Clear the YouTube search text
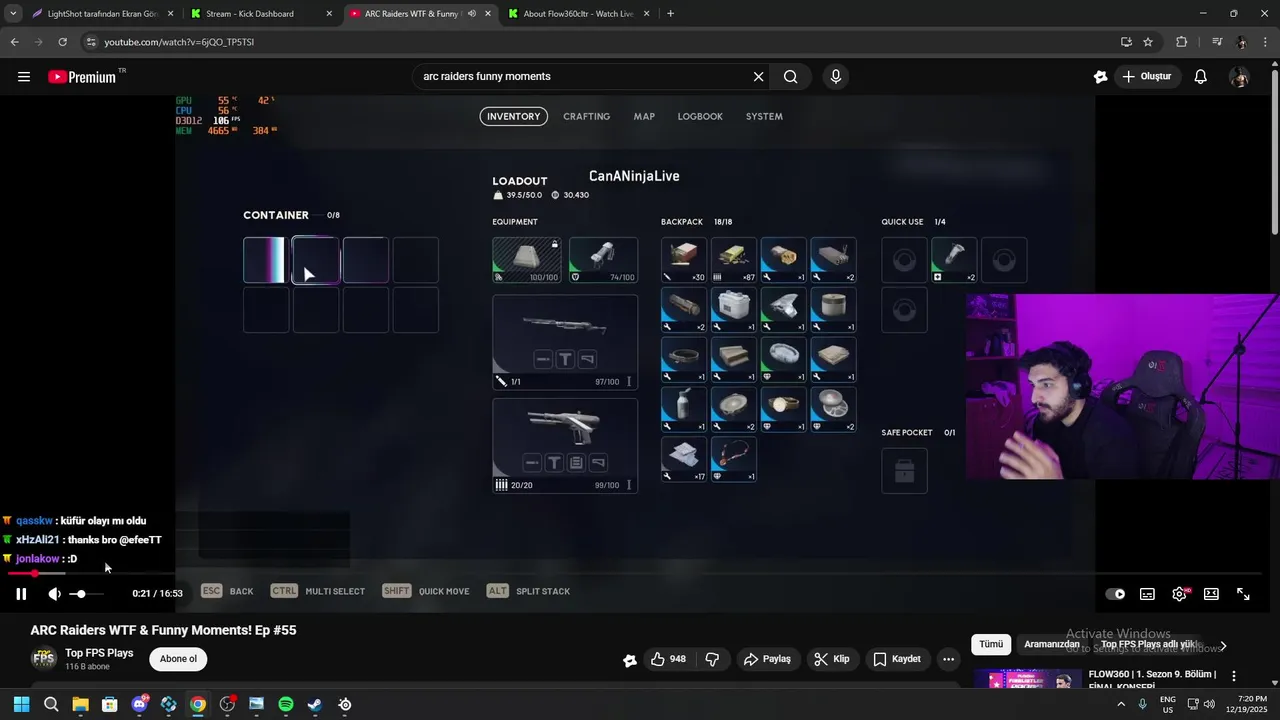1280x720 pixels. pyautogui.click(x=758, y=77)
